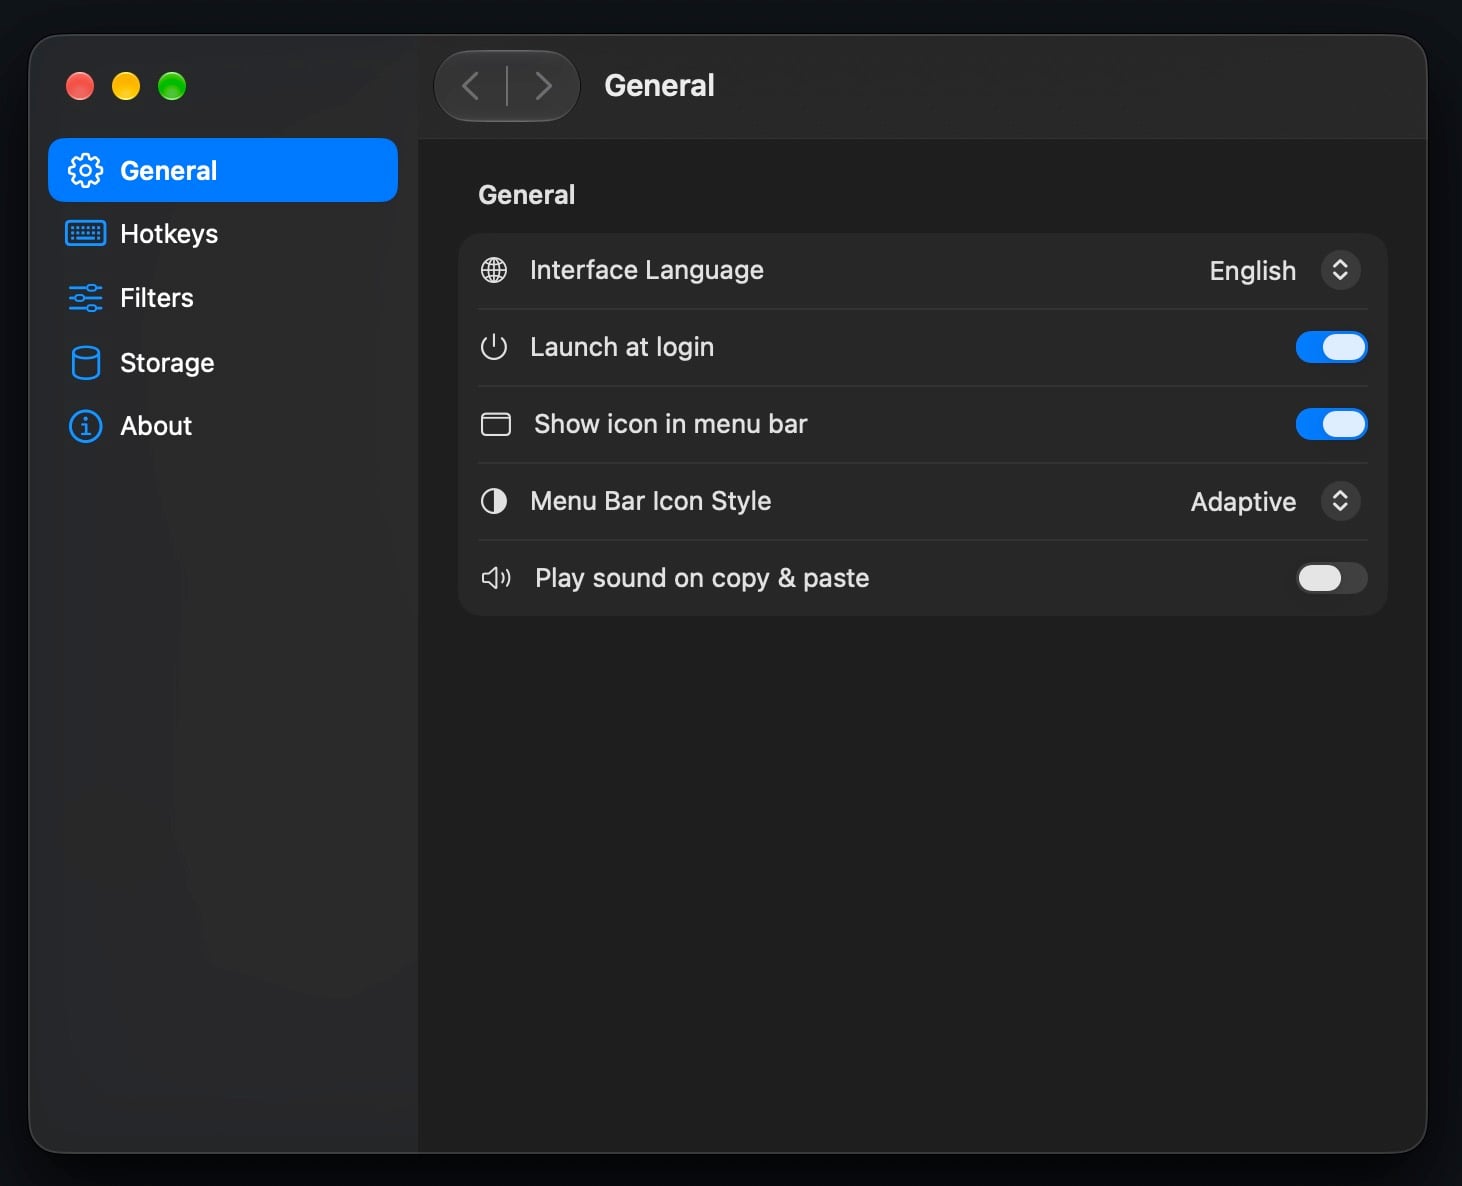Go forward with the right chevron
The height and width of the screenshot is (1186, 1462).
[x=543, y=86]
